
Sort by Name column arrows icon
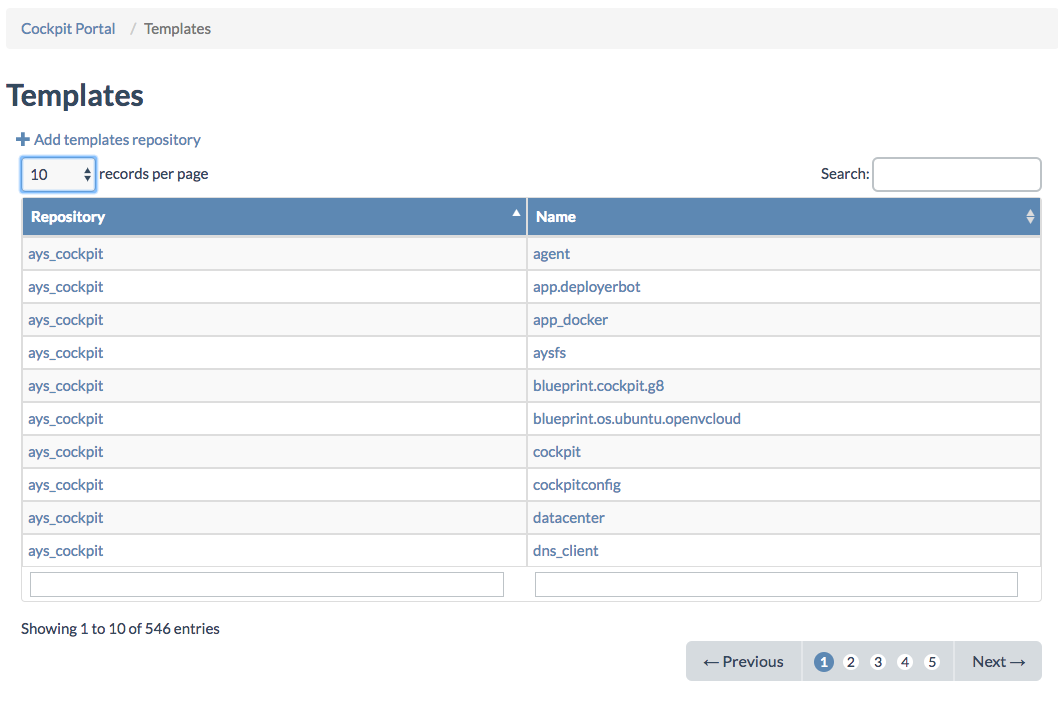1030,216
